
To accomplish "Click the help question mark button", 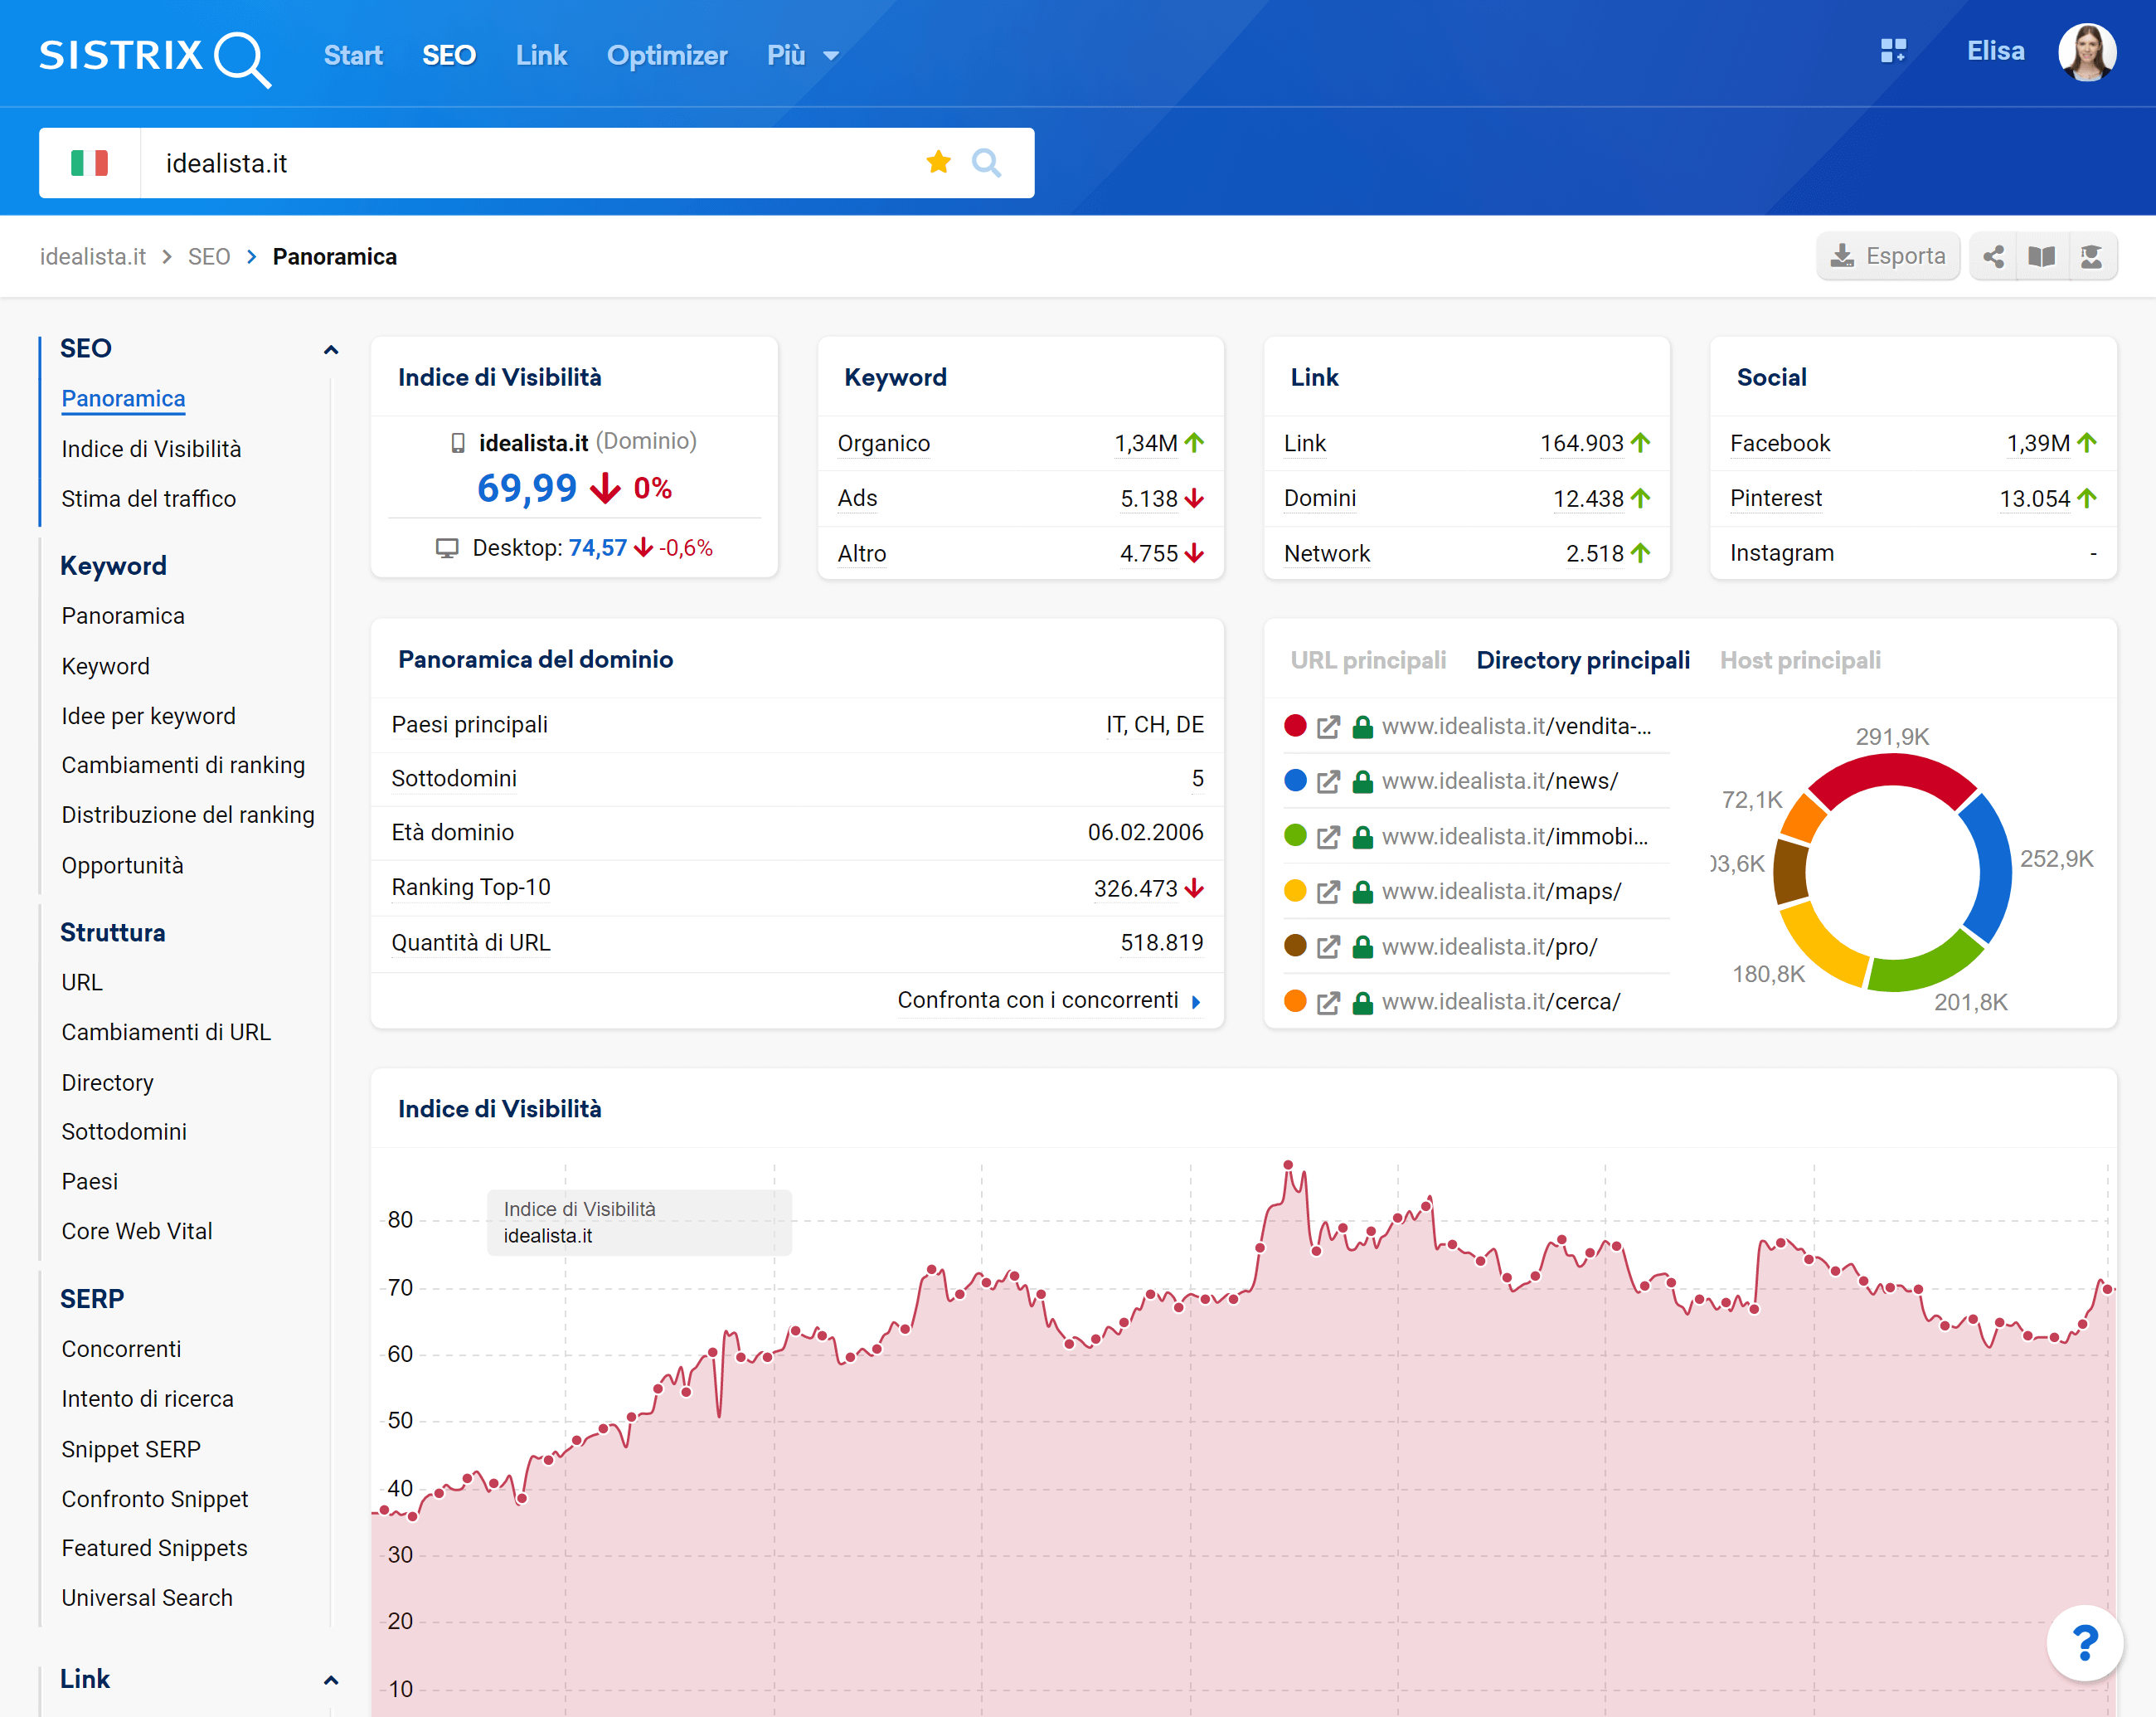I will coord(2085,1643).
